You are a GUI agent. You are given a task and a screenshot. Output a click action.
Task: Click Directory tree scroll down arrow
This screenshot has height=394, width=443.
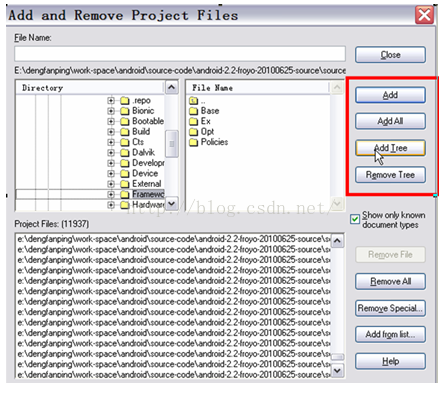(x=172, y=203)
